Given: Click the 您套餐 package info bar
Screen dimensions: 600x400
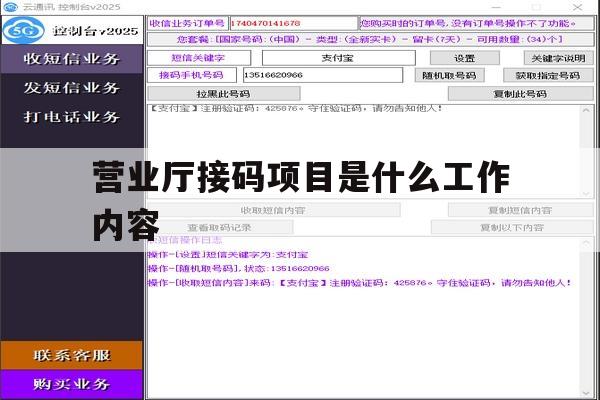Looking at the screenshot, I should pos(370,39).
